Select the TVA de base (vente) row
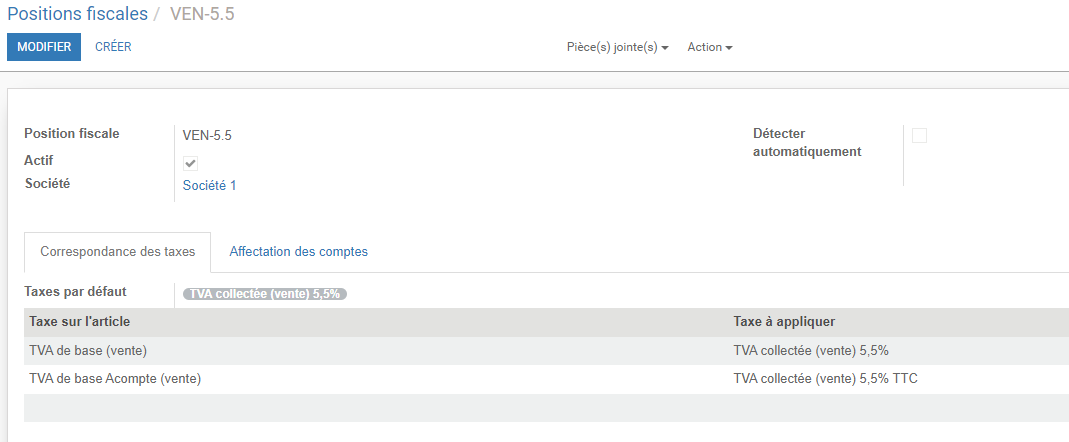The height and width of the screenshot is (442, 1069). point(547,351)
